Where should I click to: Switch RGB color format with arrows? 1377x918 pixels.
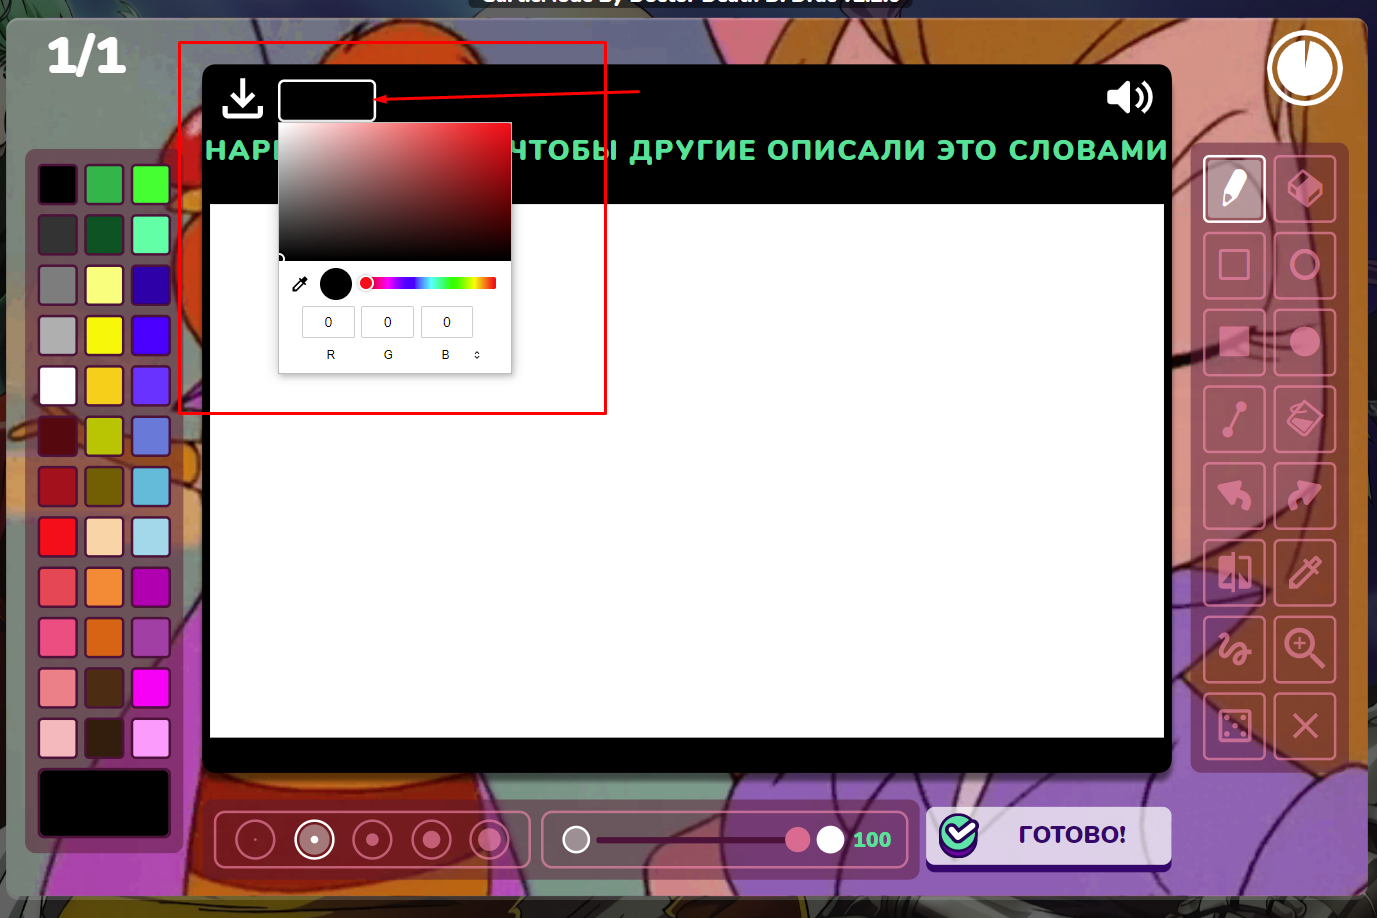click(x=477, y=355)
